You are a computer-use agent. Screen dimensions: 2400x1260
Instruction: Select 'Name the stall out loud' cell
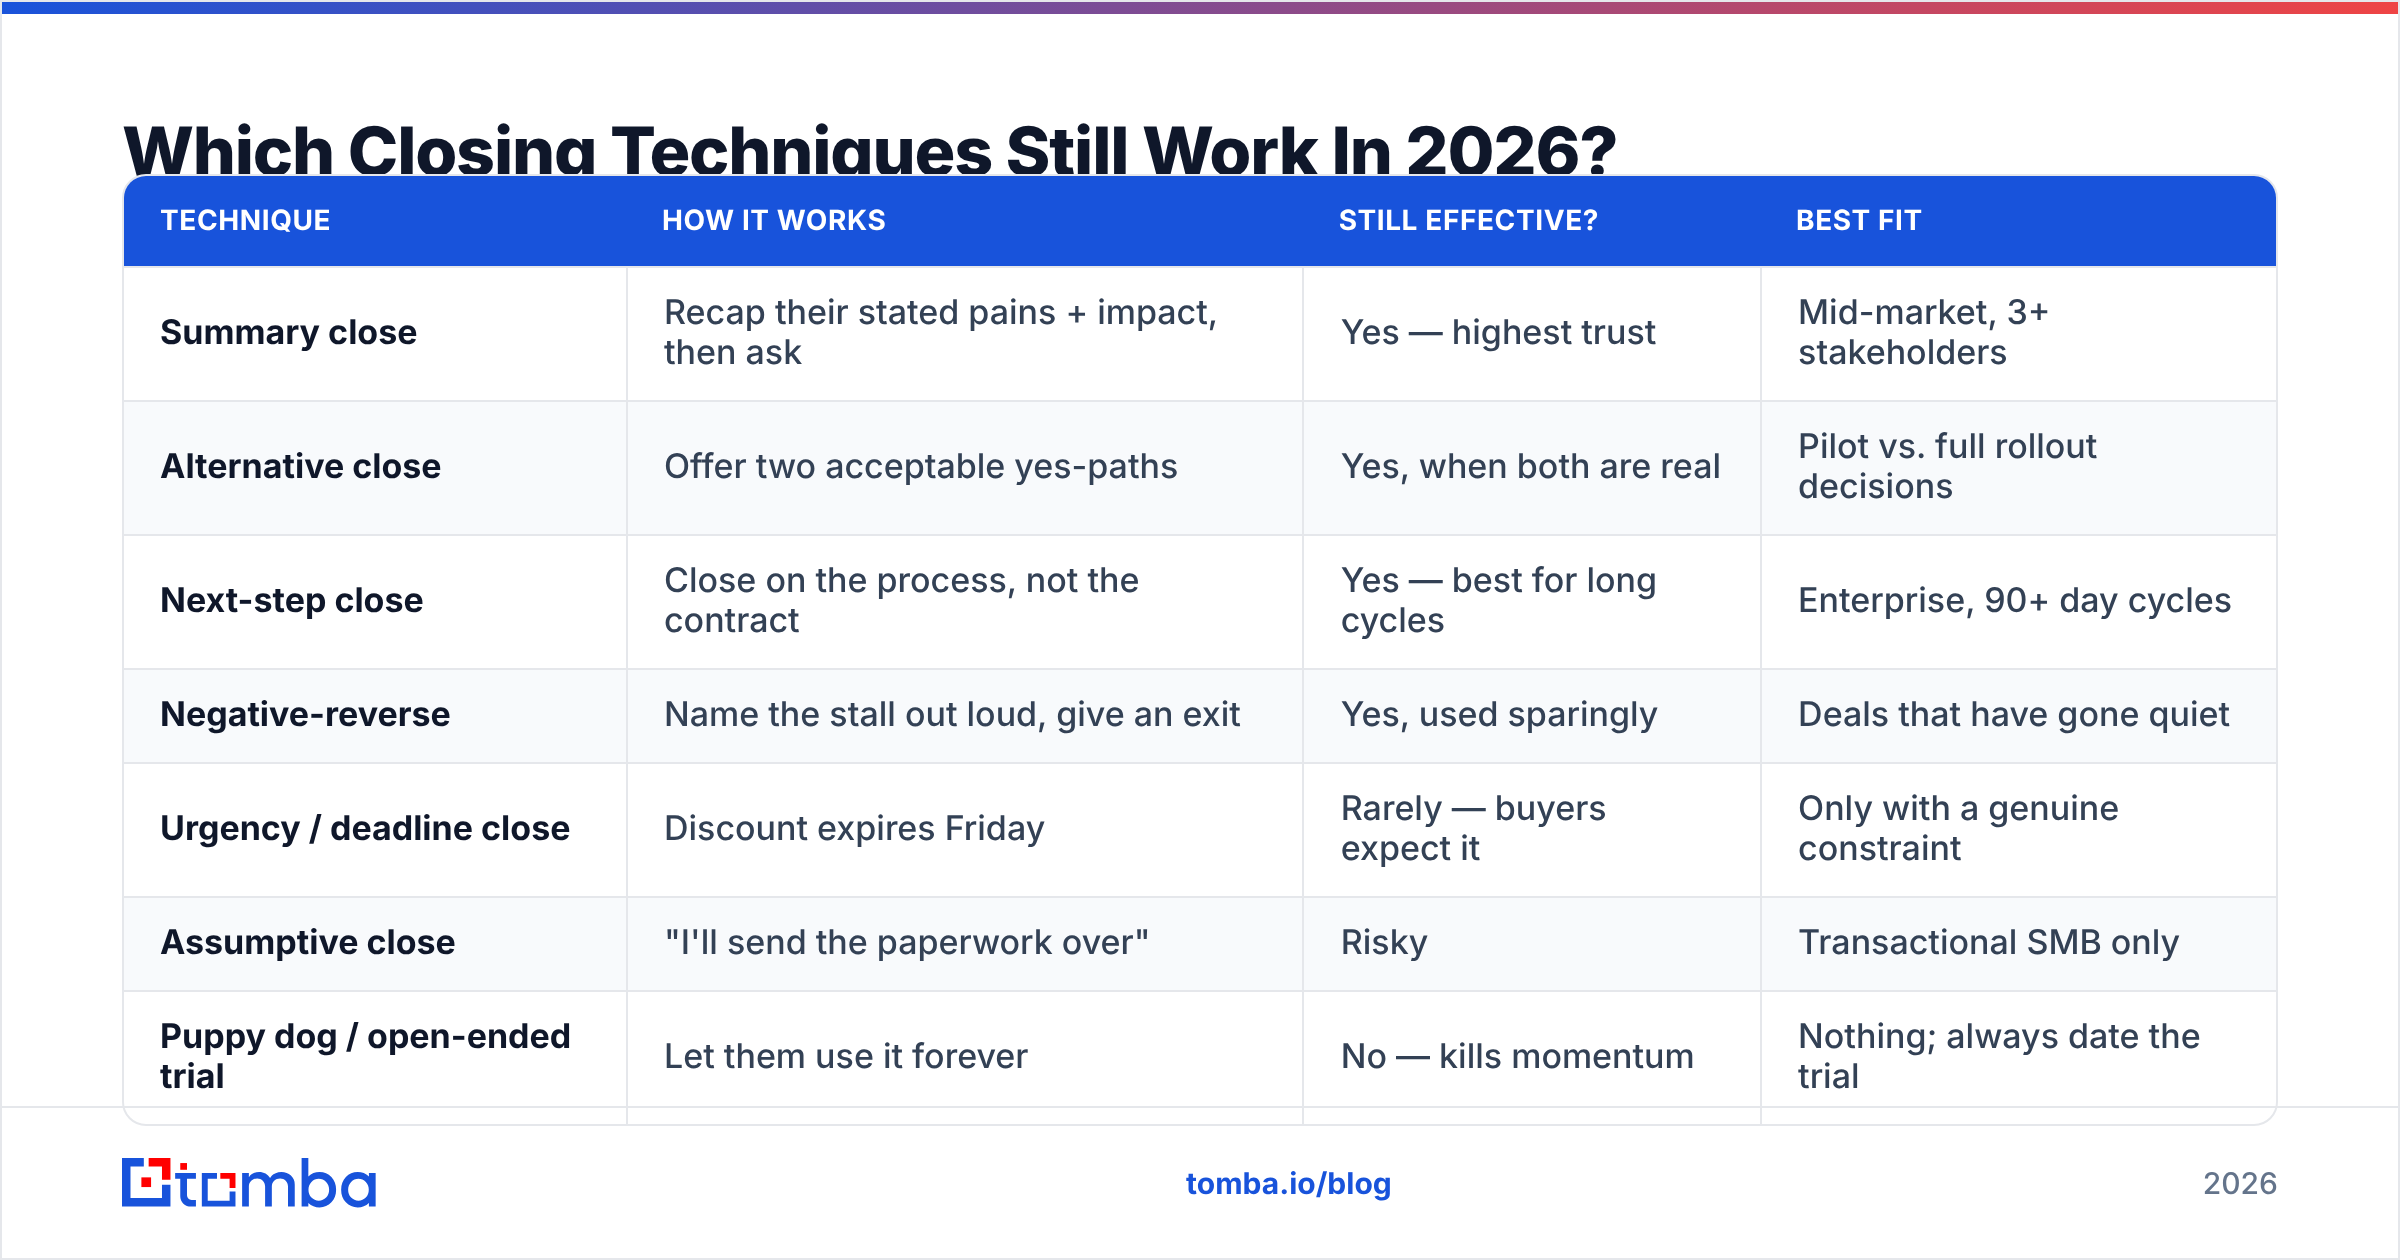965,715
